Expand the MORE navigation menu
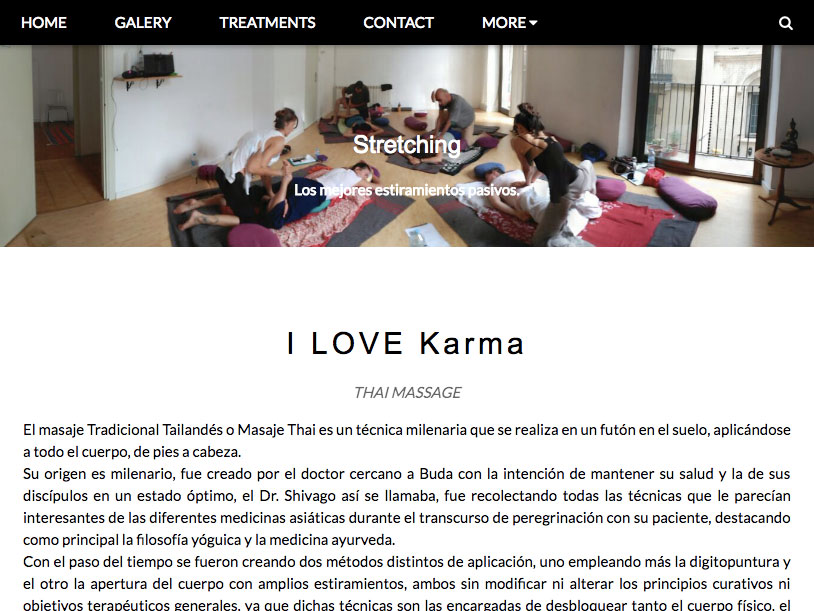 (x=509, y=23)
